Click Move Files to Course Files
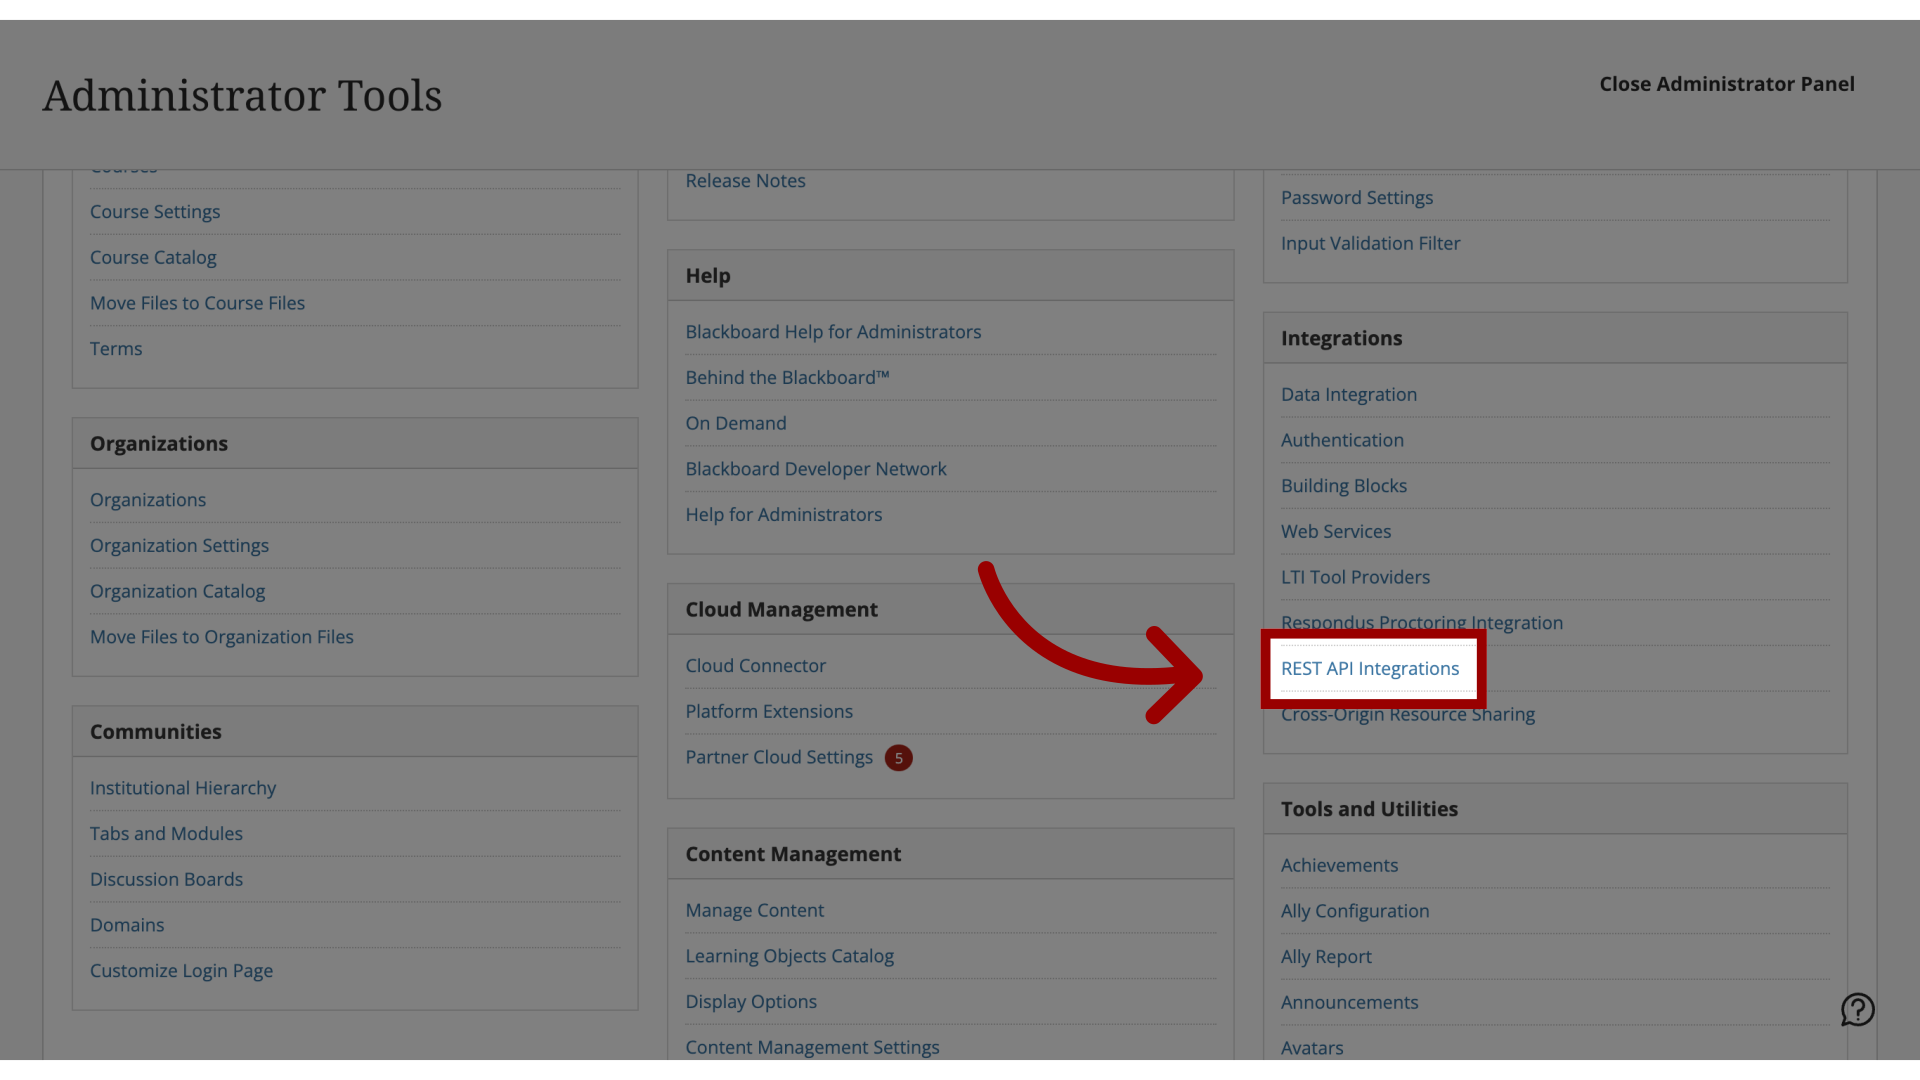This screenshot has width=1920, height=1080. [197, 303]
